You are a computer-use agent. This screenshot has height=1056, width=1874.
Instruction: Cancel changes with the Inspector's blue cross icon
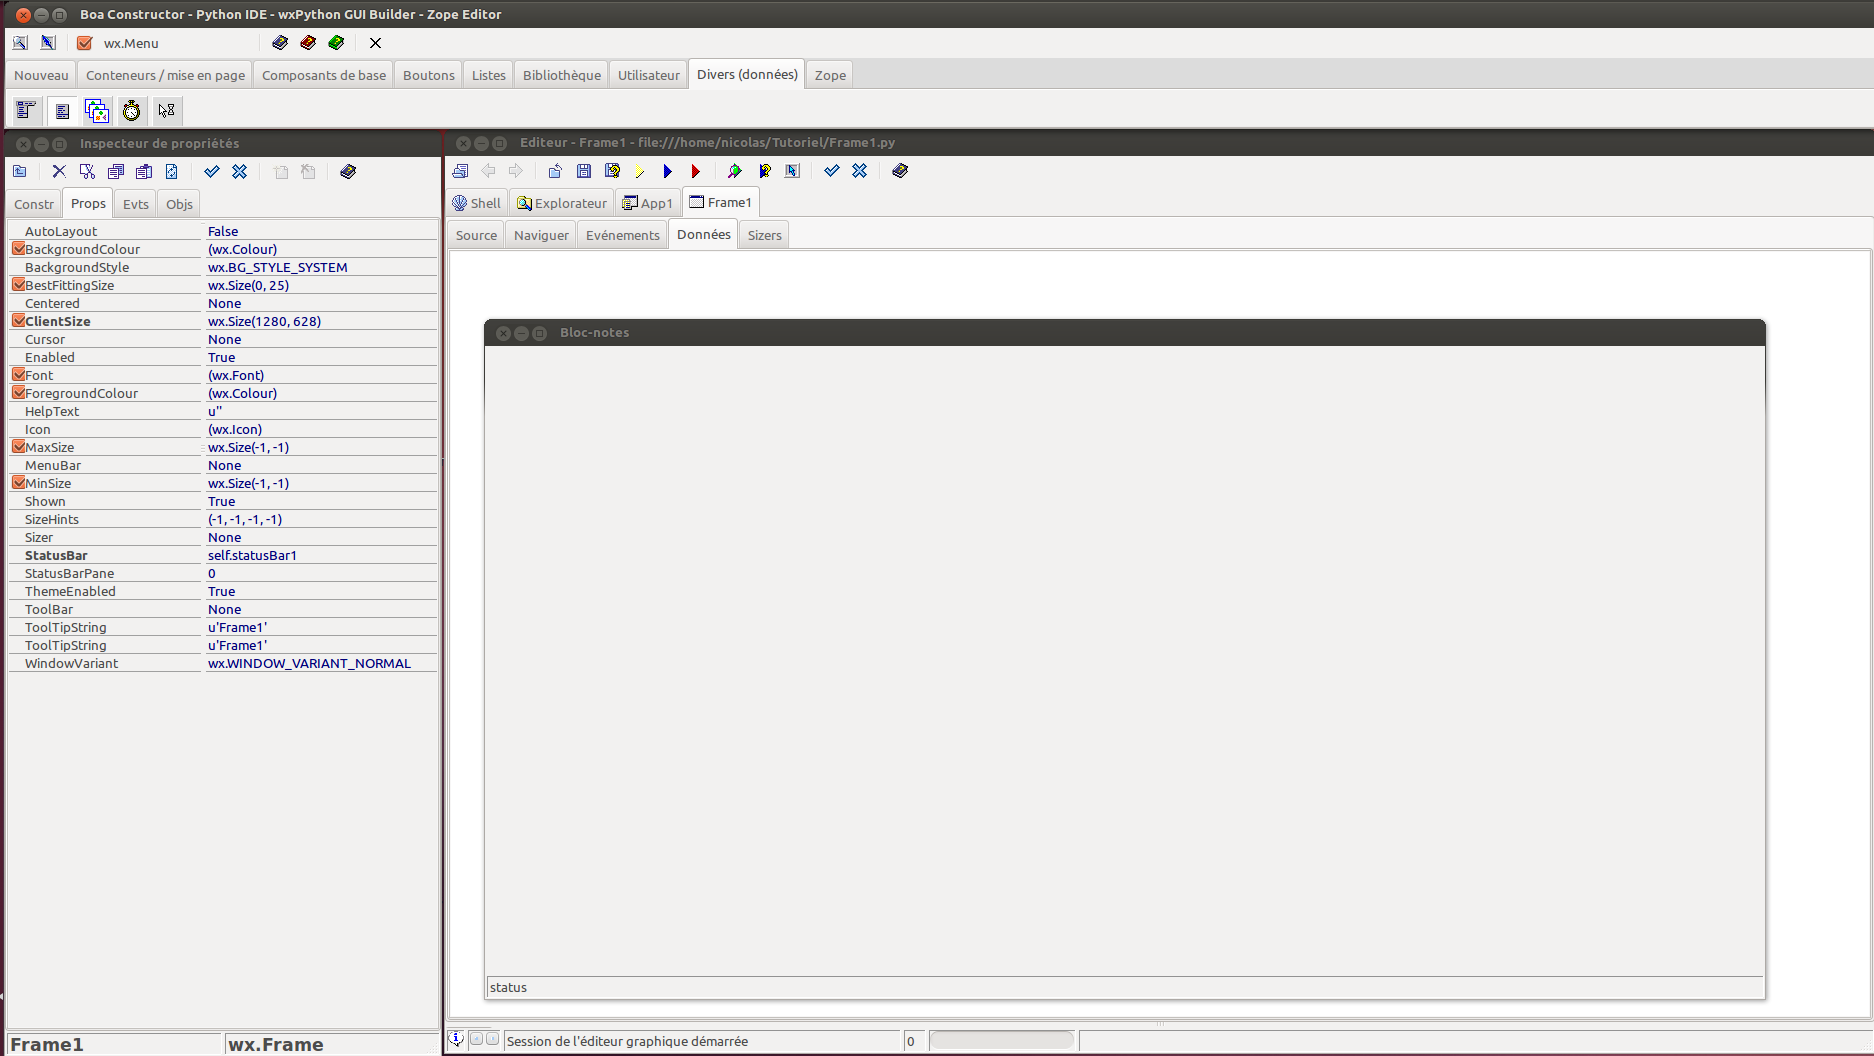coord(240,172)
